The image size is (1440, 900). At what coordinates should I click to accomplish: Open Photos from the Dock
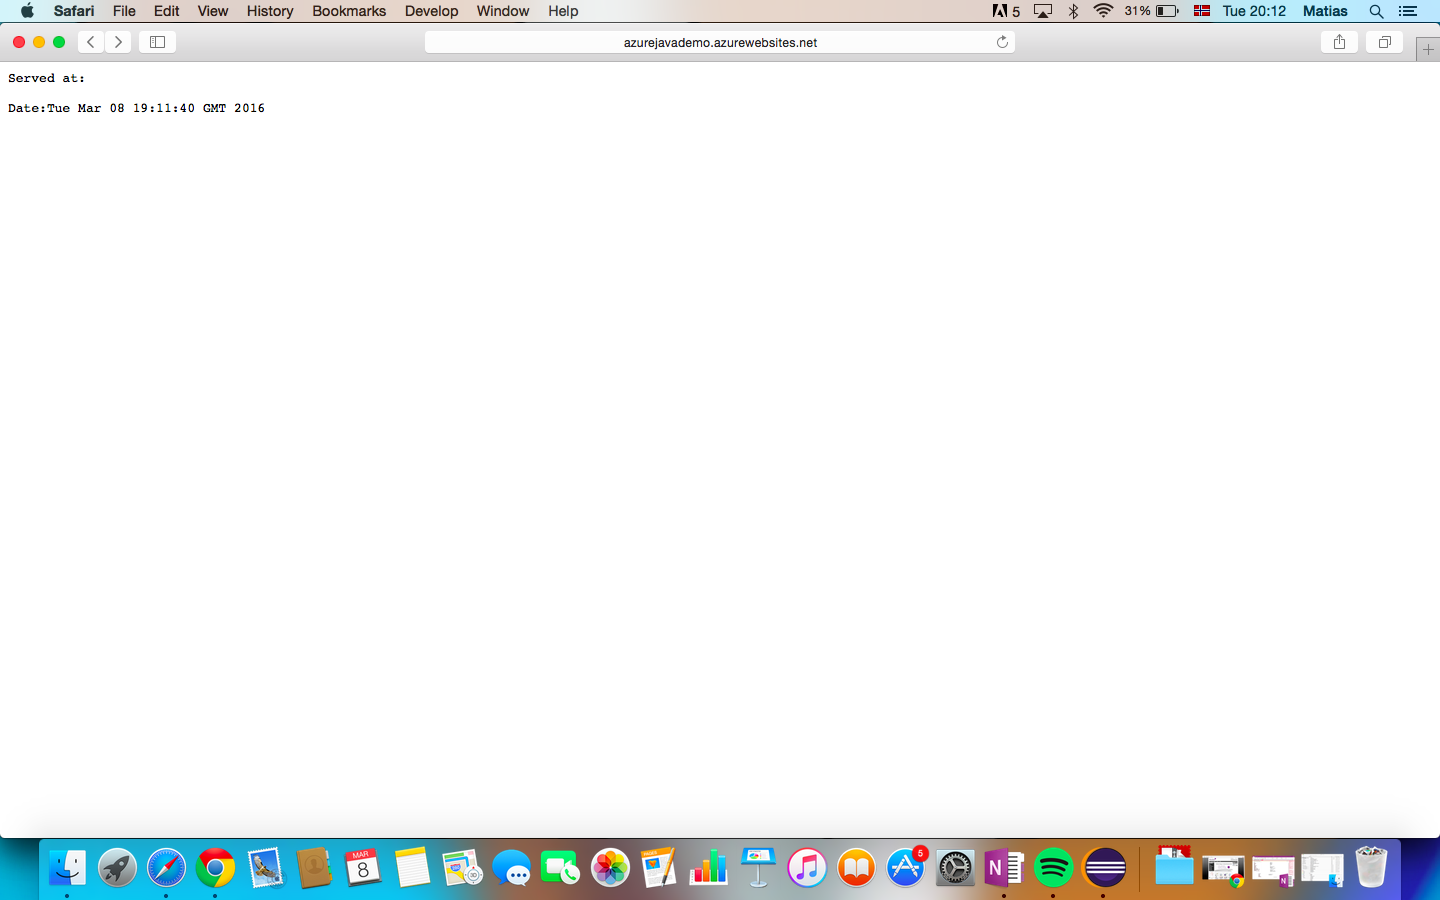(610, 867)
